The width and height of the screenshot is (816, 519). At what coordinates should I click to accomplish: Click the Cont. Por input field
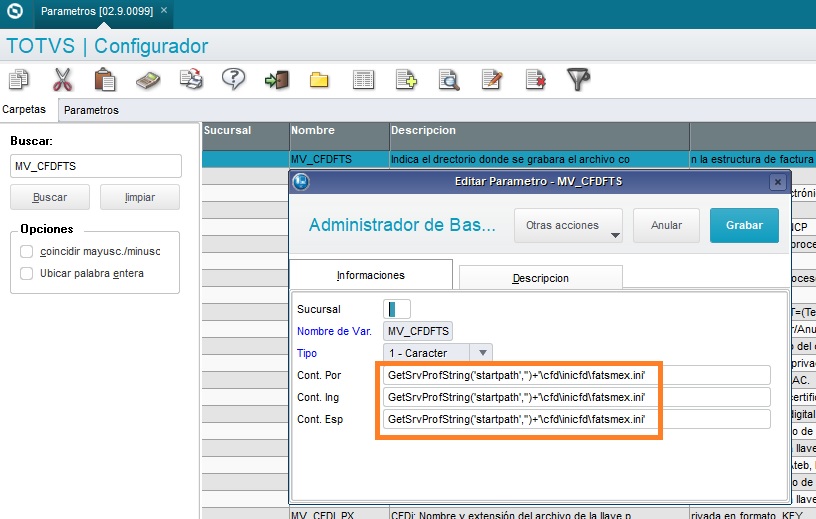(577, 375)
